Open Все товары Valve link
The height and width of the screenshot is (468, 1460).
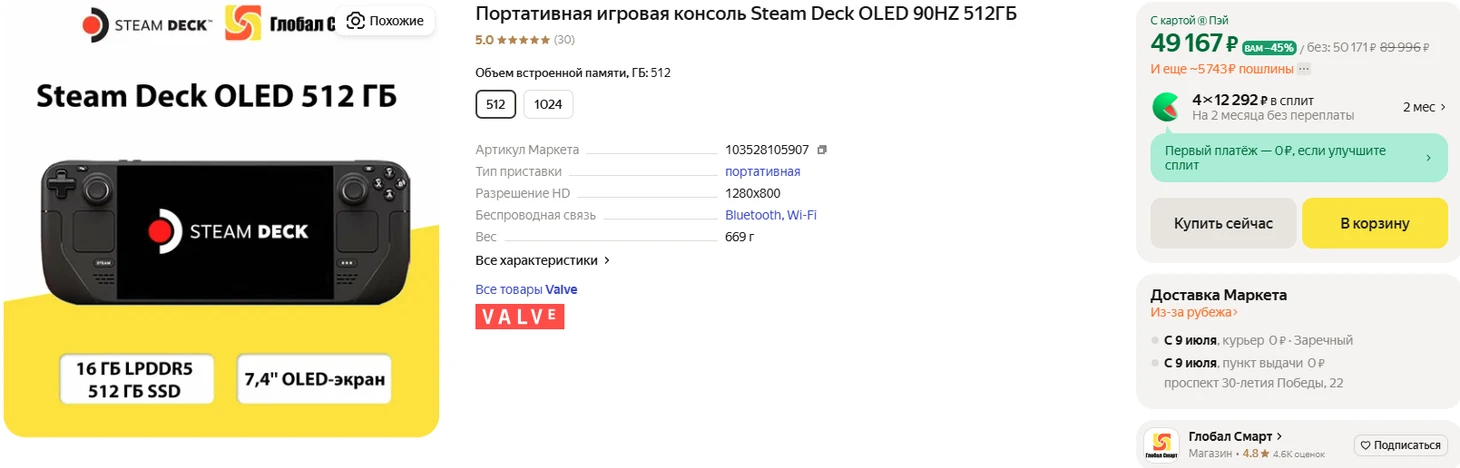click(x=526, y=290)
